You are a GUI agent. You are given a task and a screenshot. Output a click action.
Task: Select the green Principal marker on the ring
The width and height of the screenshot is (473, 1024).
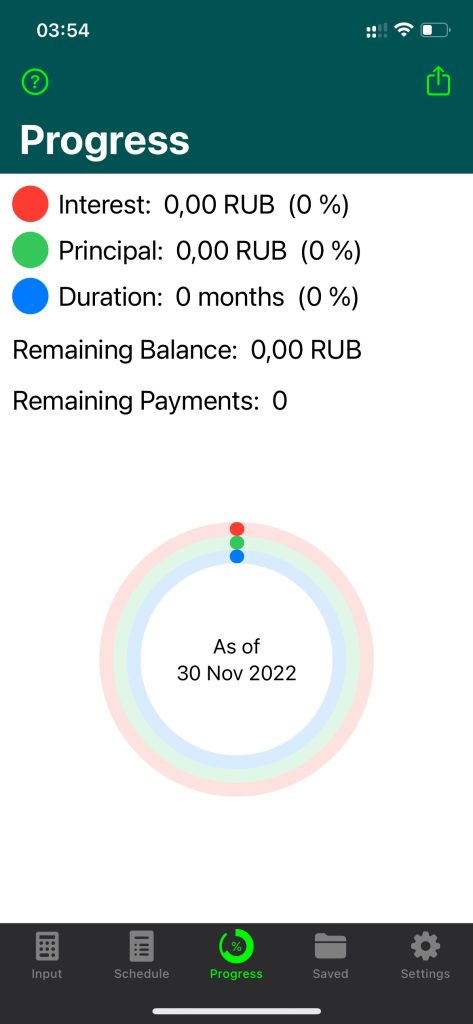(237, 543)
